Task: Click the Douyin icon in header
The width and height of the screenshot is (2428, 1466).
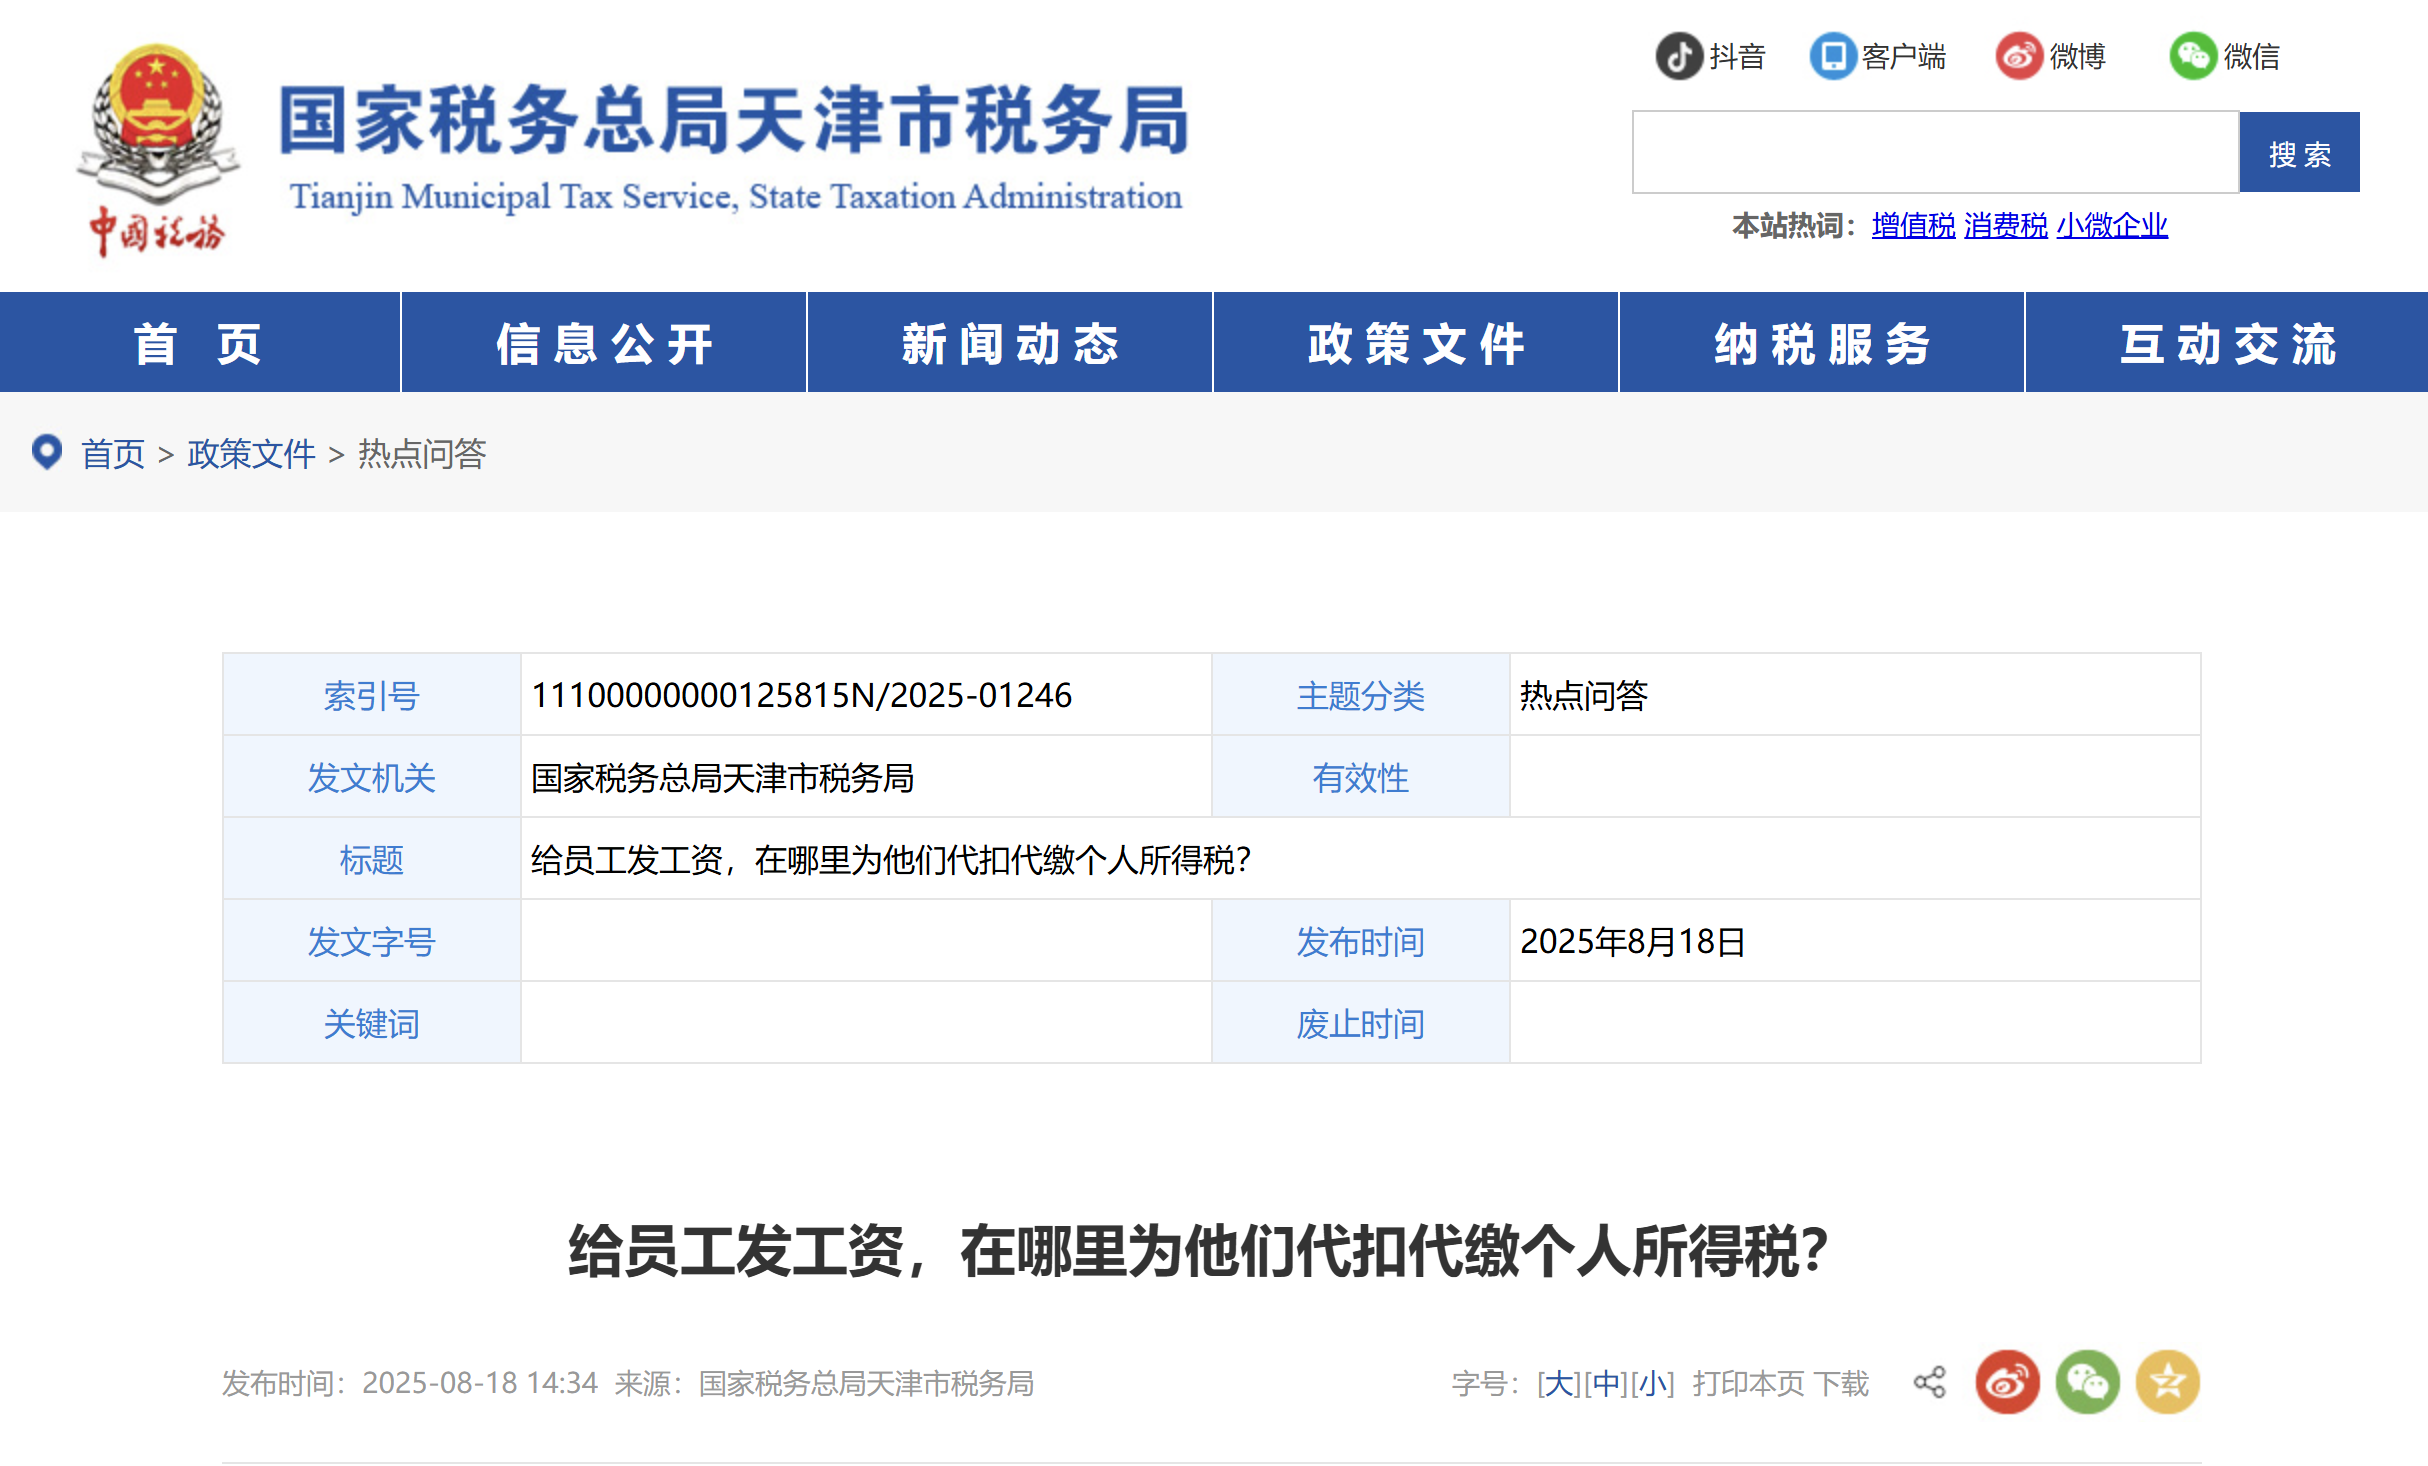Action: pyautogui.click(x=1679, y=56)
